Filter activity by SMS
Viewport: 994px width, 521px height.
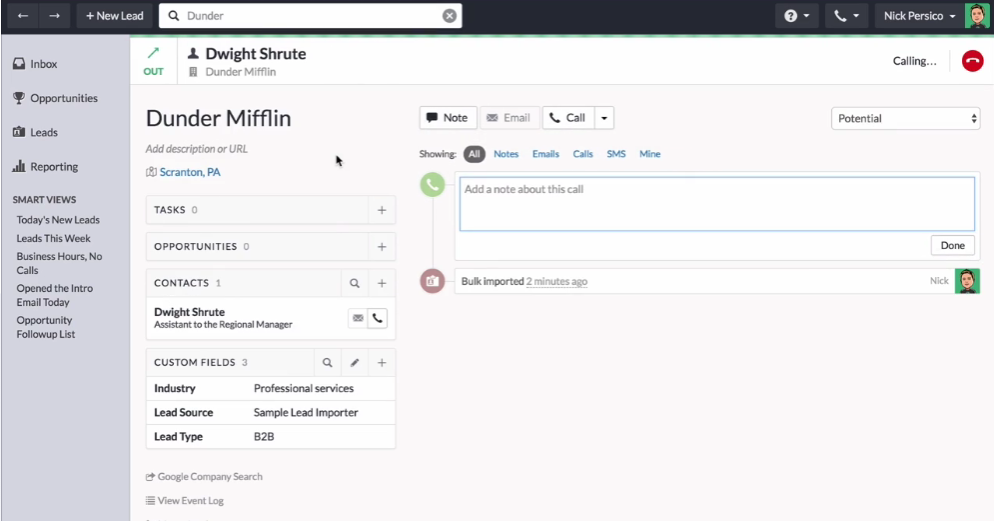616,154
